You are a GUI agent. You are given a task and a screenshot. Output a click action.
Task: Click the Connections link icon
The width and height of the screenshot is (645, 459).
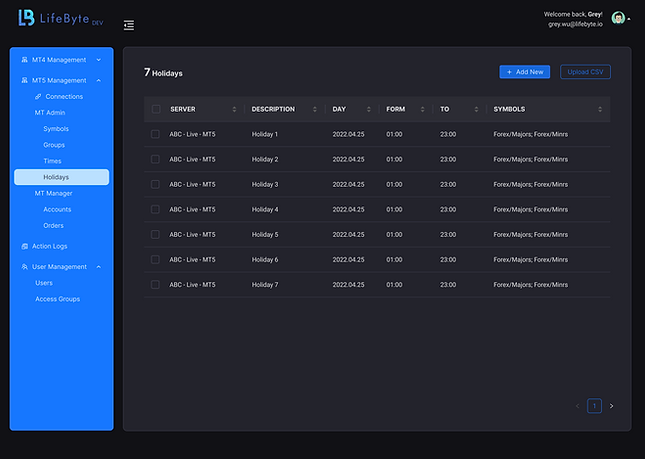pos(38,97)
